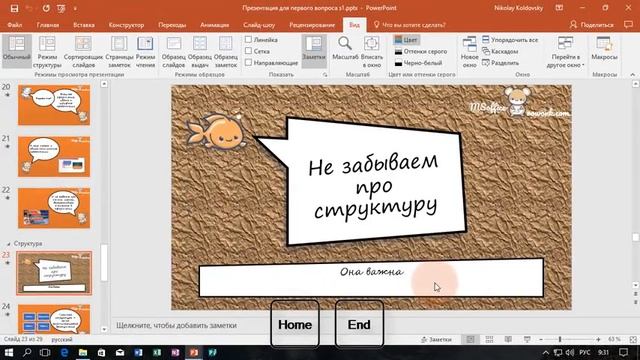
Task: Open the Конструктор tab
Action: (x=126, y=25)
